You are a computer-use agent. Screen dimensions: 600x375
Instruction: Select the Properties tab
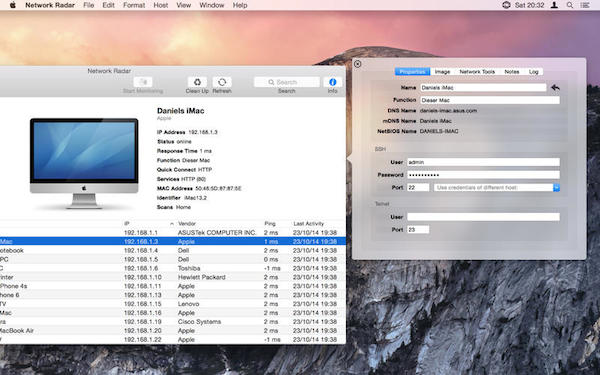[412, 72]
